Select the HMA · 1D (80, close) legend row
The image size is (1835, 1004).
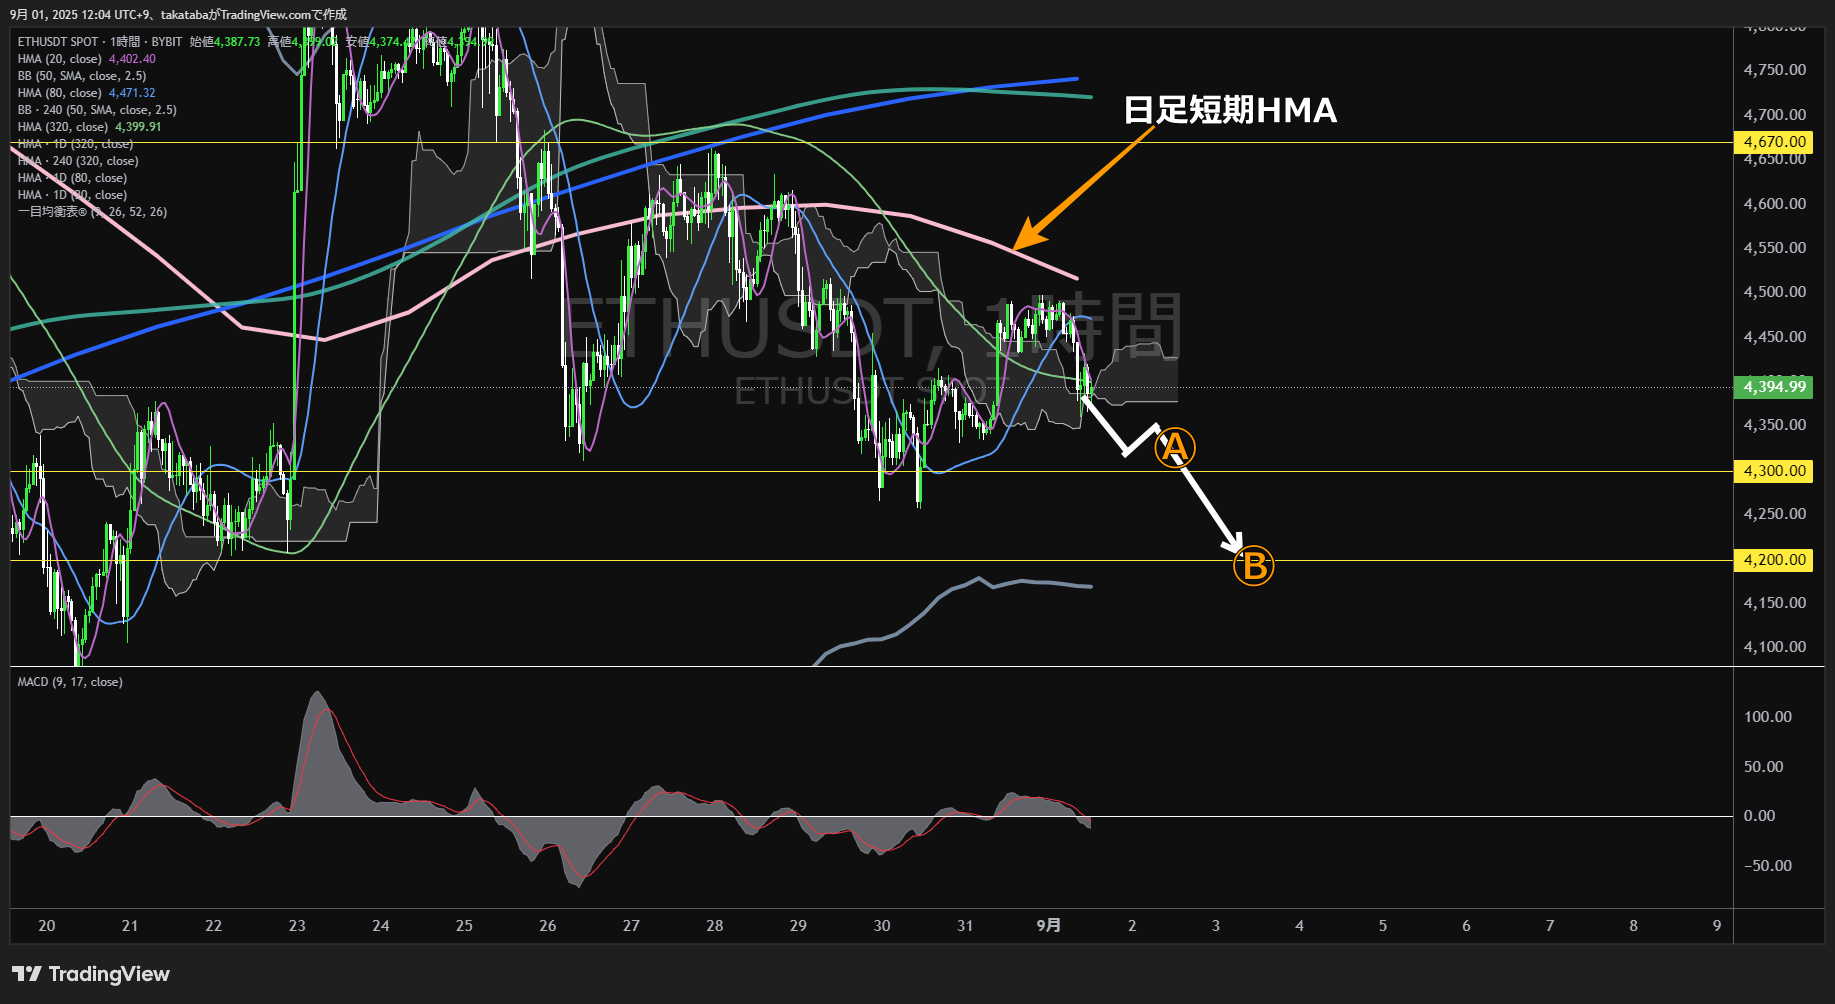click(x=72, y=178)
